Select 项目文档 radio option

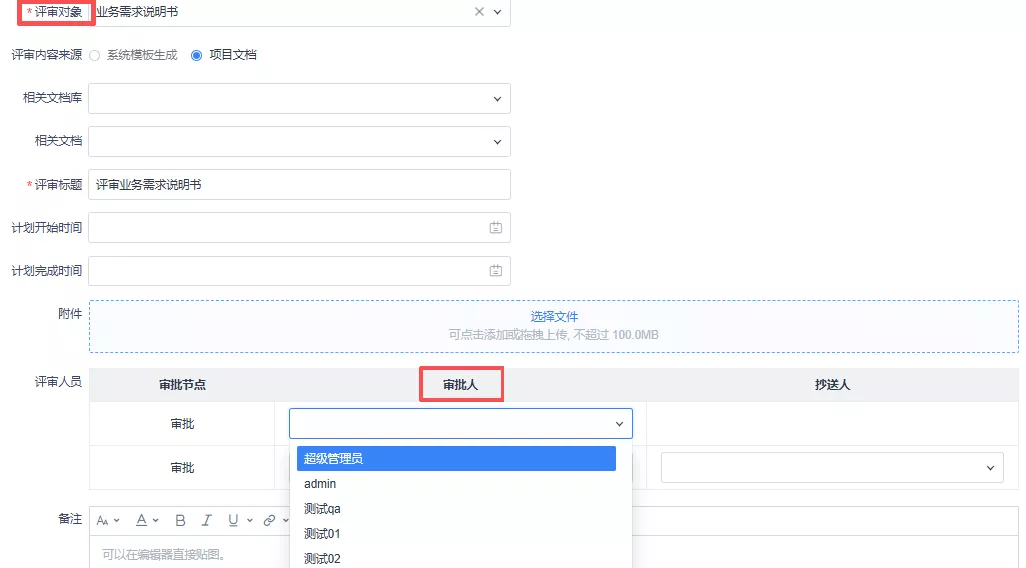196,56
